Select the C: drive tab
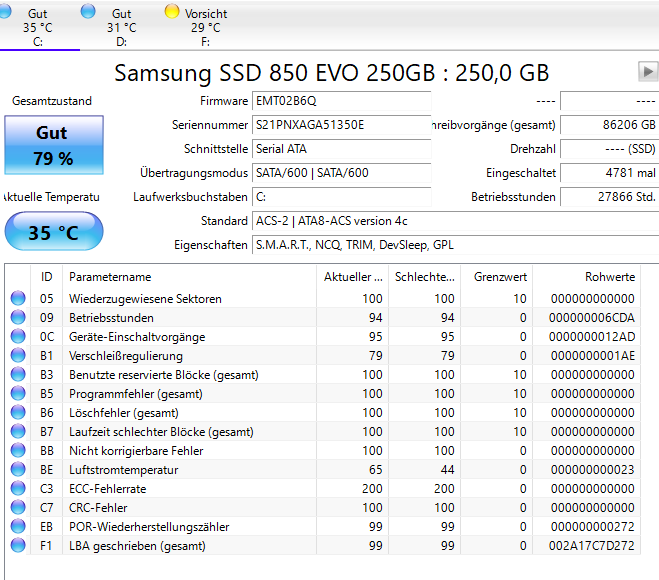659x580 pixels. coord(38,27)
